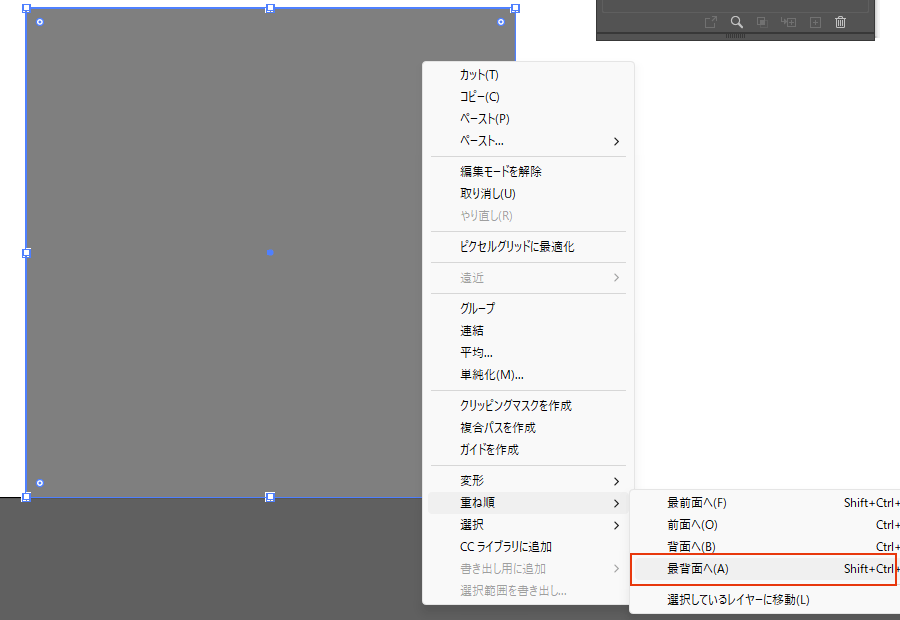This screenshot has width=900, height=620.
Task: Expand the 選択 submenu
Action: coord(528,525)
